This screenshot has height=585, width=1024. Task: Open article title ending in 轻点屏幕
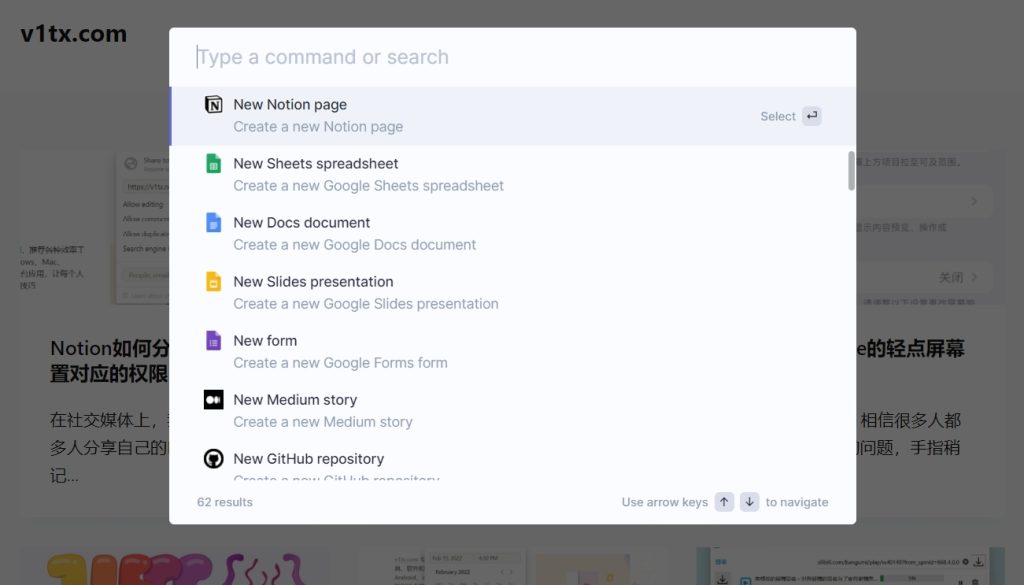[x=910, y=348]
